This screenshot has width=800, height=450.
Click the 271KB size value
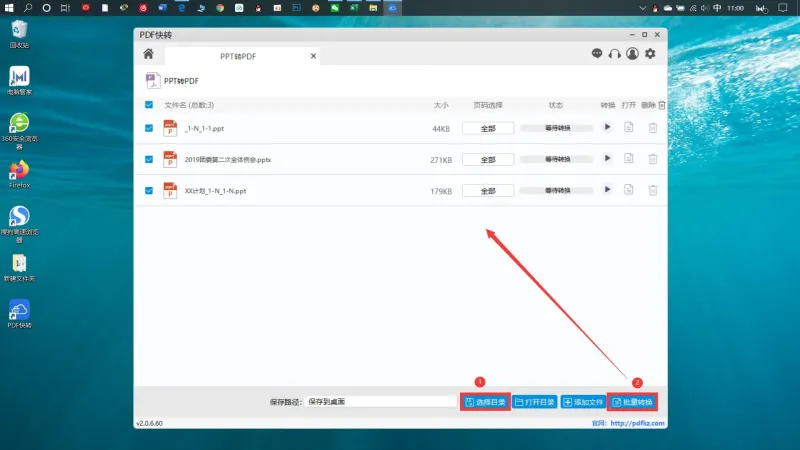(441, 160)
